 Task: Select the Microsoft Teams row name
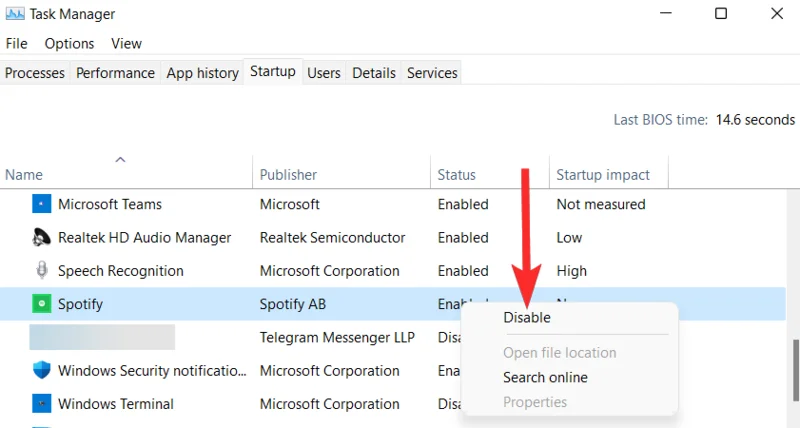click(x=110, y=204)
